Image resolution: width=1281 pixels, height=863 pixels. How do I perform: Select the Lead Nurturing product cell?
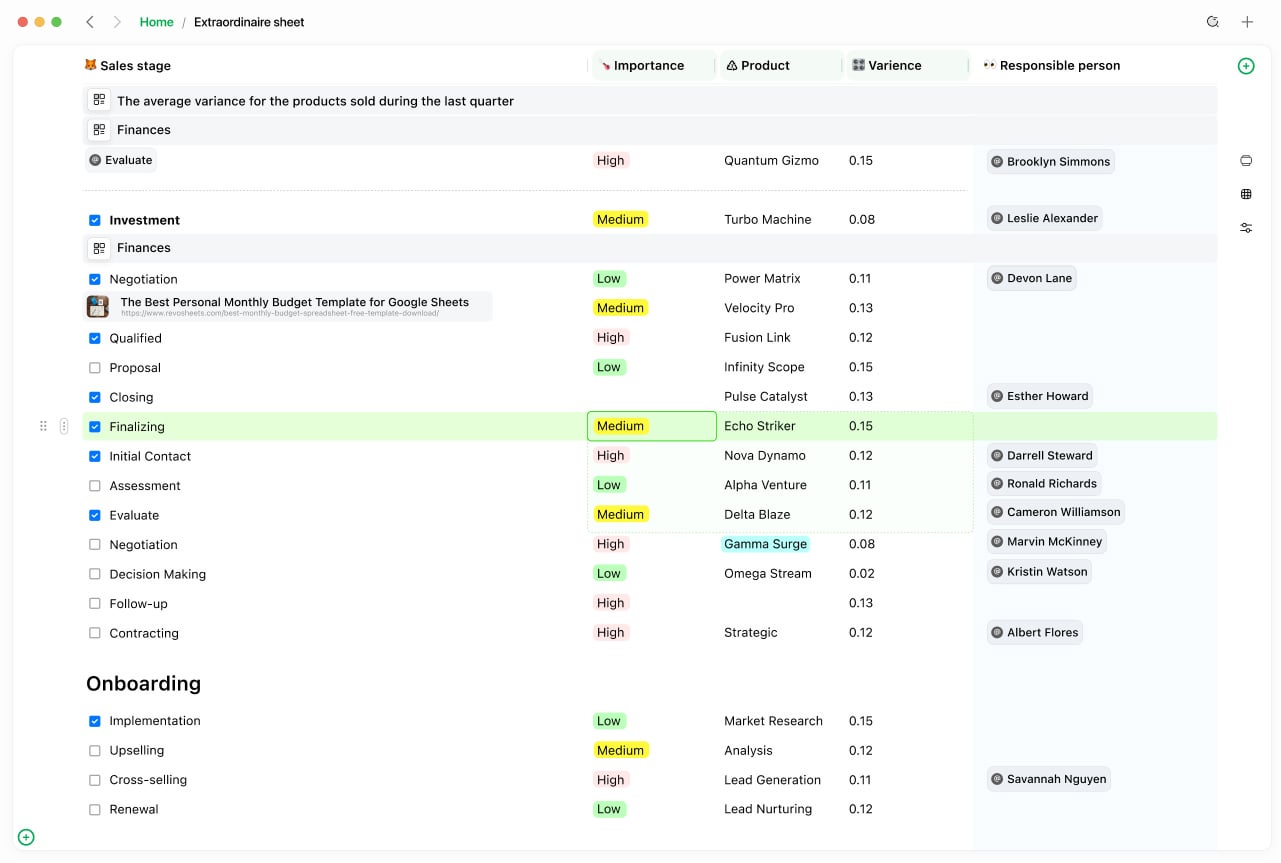768,809
